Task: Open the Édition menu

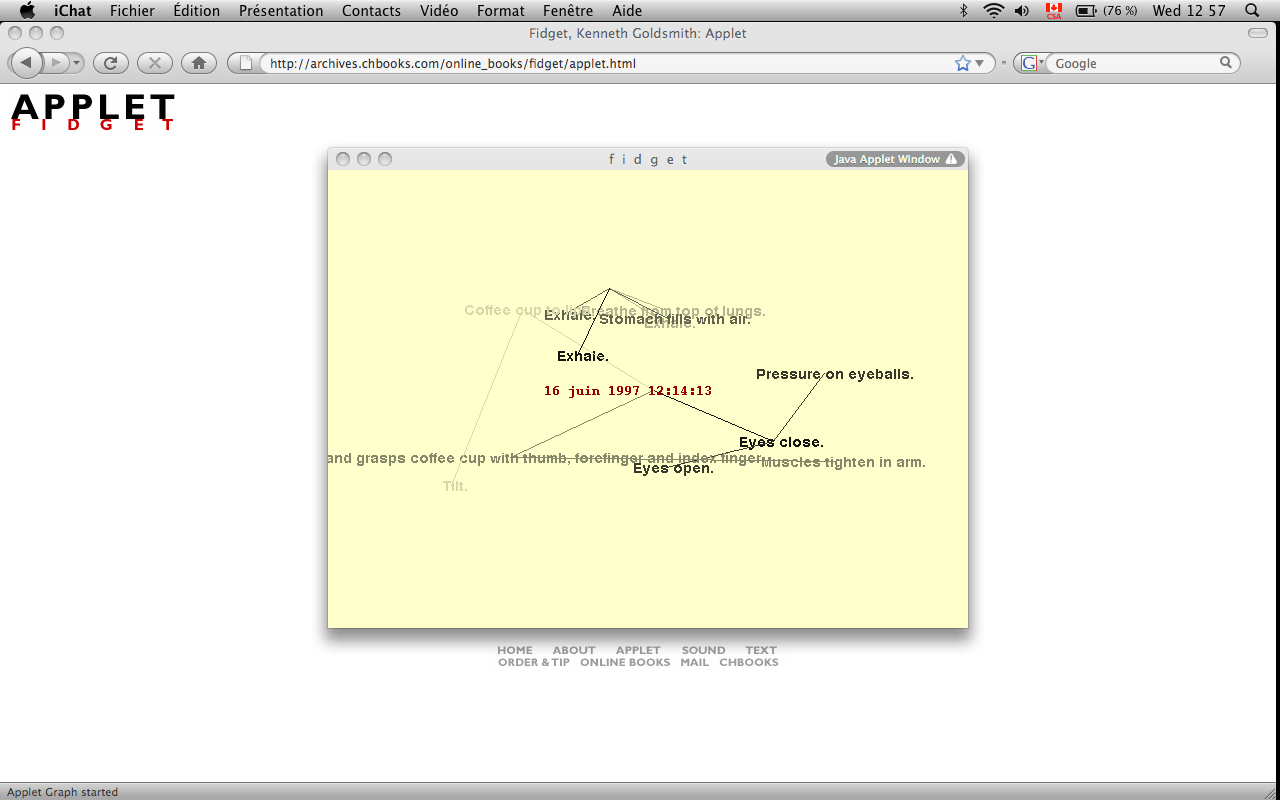Action: (x=196, y=11)
